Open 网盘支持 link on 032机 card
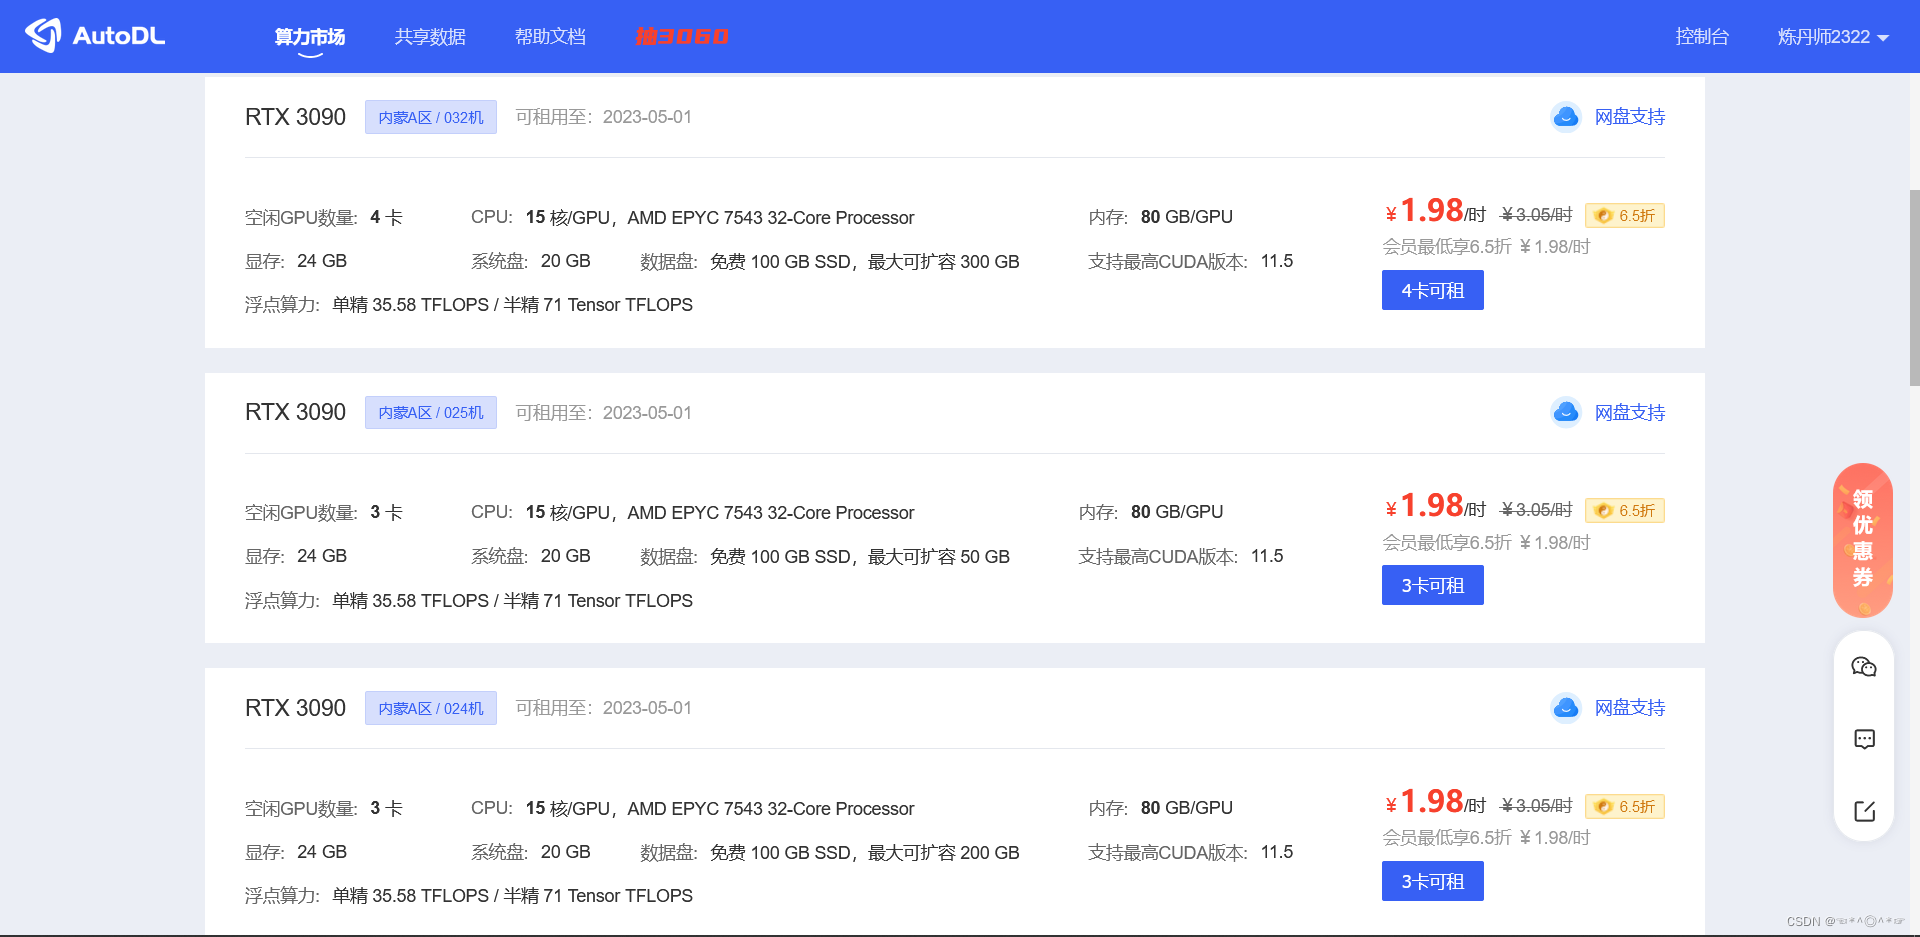Screen dimensions: 1920x937 tap(1630, 117)
